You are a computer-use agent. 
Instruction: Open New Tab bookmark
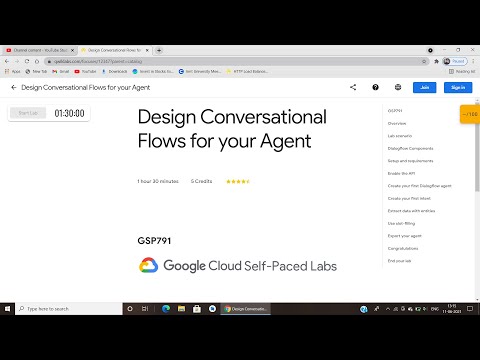tap(36, 71)
